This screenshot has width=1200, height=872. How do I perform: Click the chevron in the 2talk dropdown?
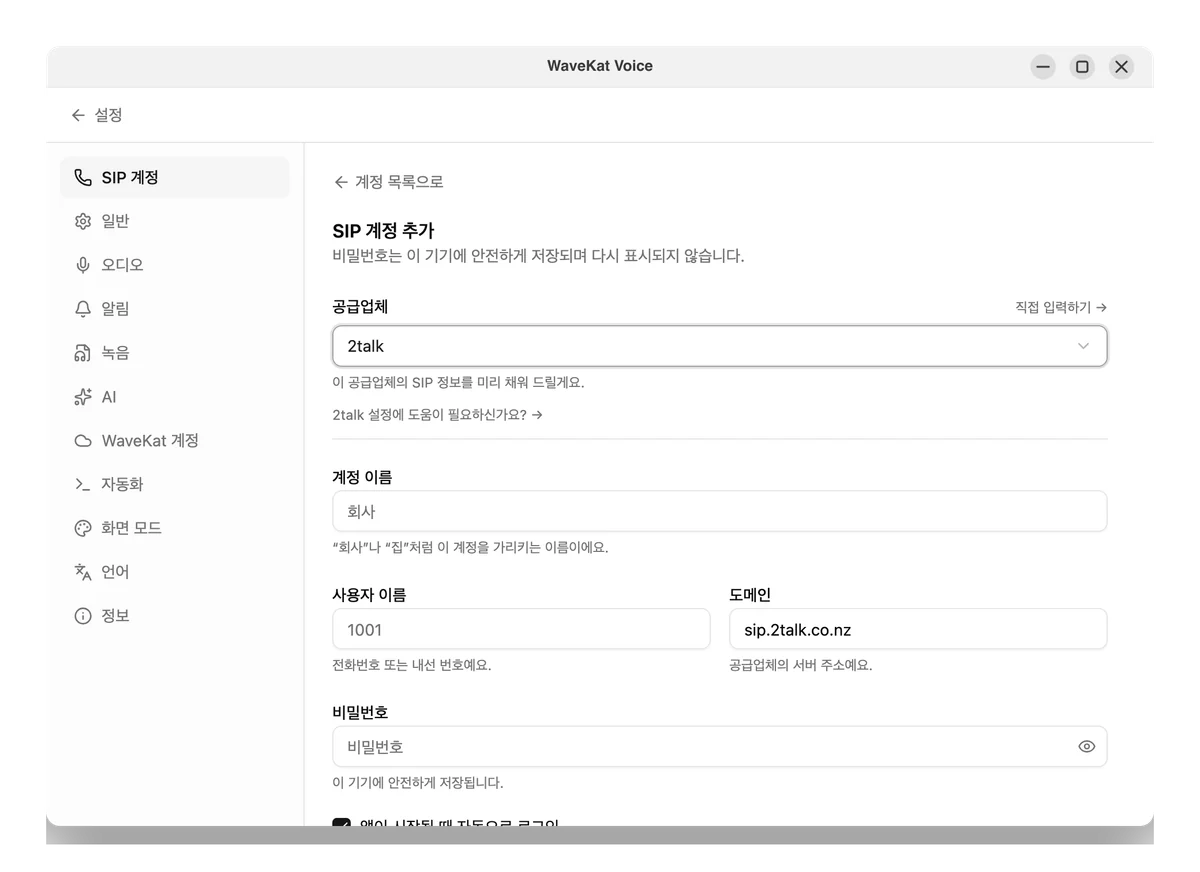[x=1083, y=346]
